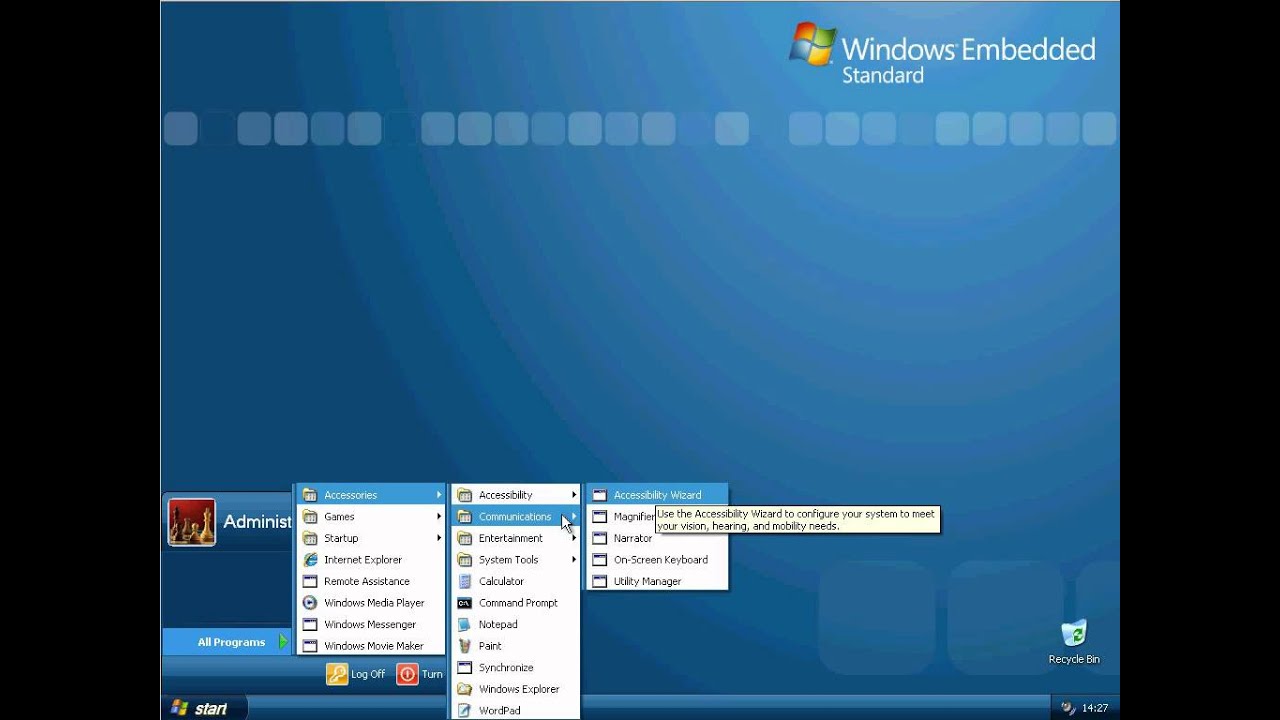
Task: Choose the Utility Manager menu entry
Action: coord(657,581)
